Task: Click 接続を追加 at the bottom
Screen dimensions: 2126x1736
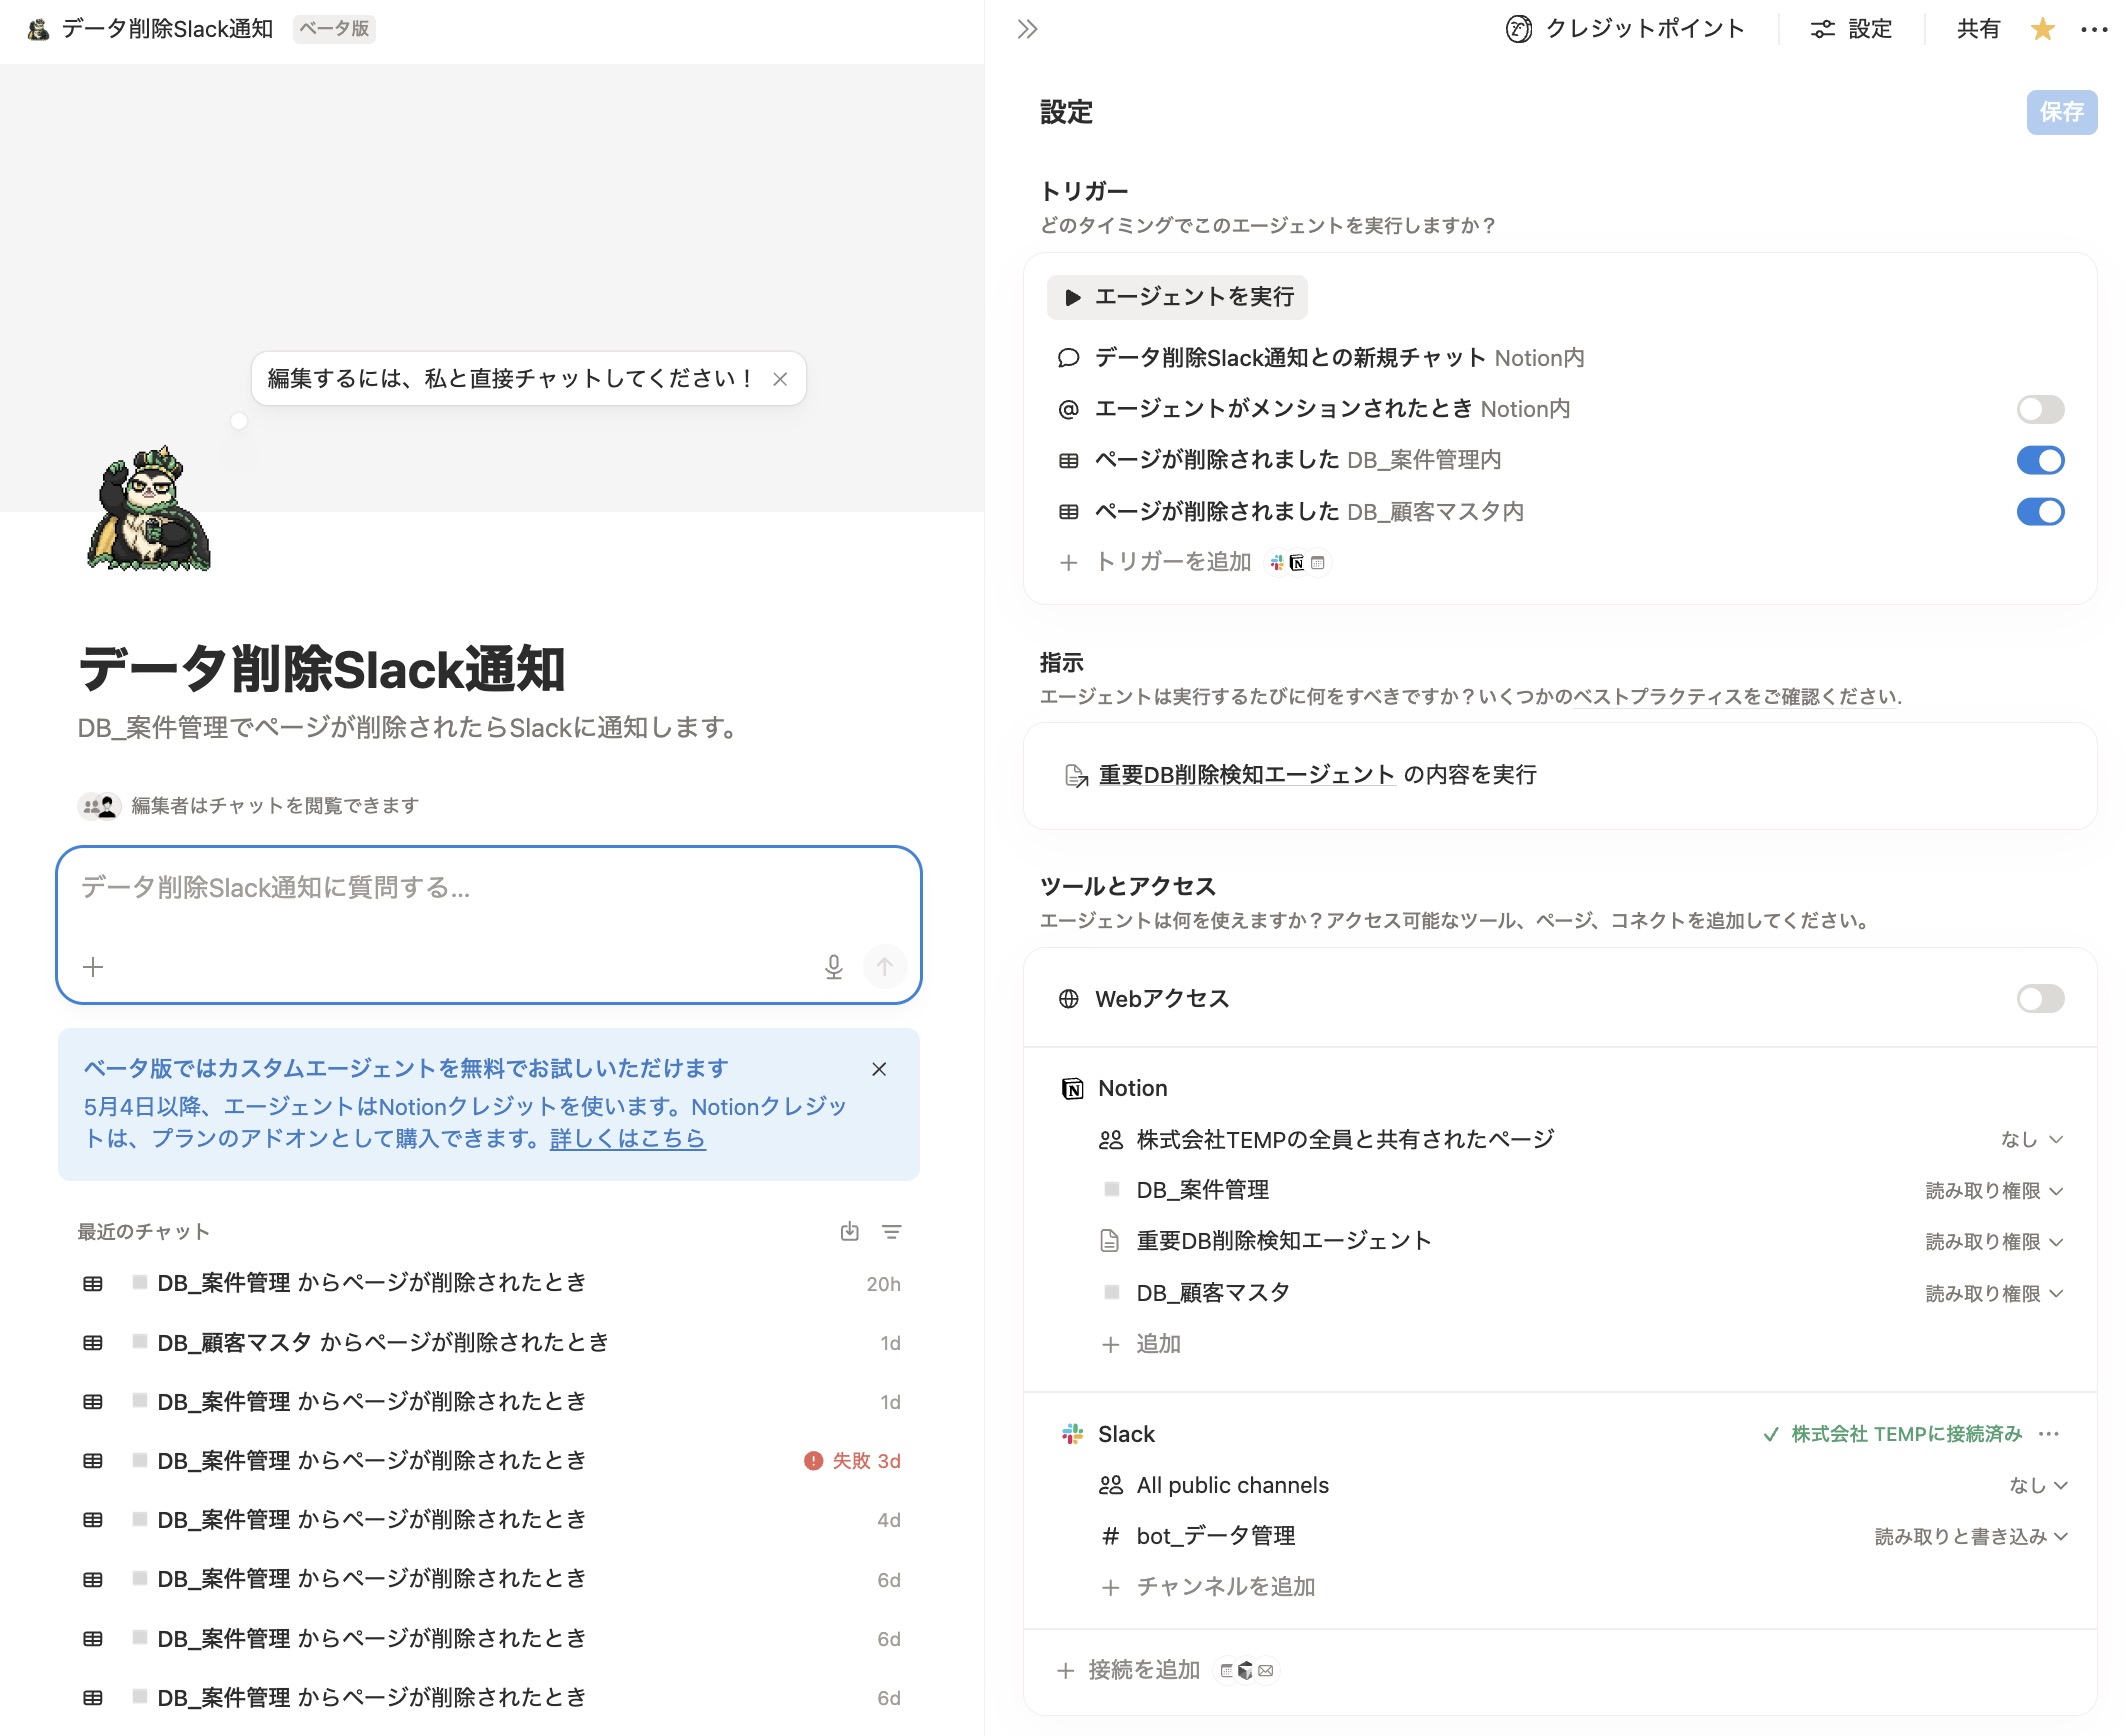Action: point(1128,1671)
